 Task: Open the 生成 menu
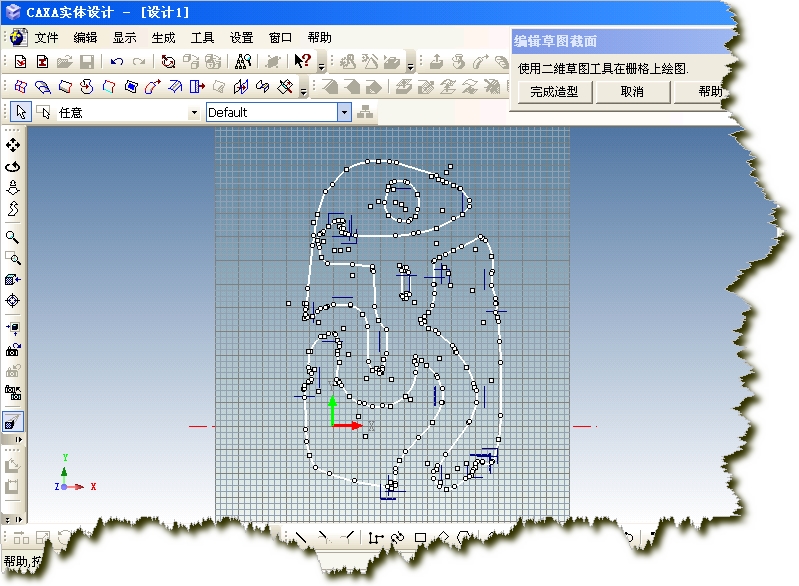click(163, 38)
